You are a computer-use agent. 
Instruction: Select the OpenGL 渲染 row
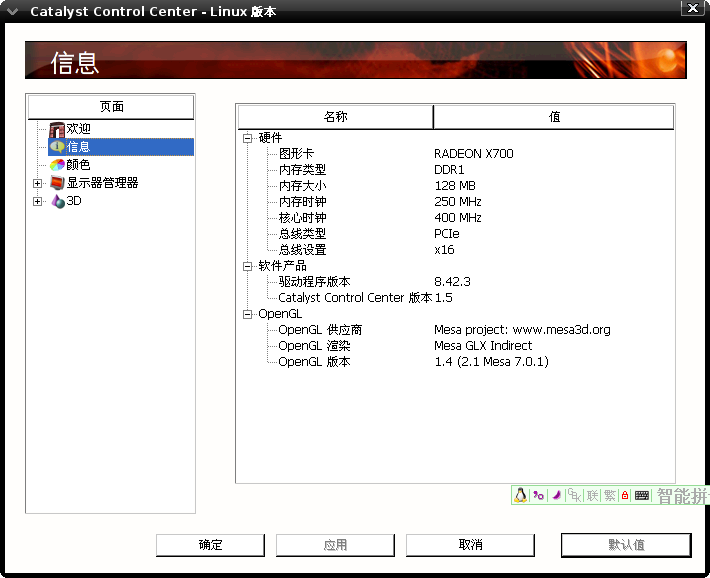tap(458, 346)
